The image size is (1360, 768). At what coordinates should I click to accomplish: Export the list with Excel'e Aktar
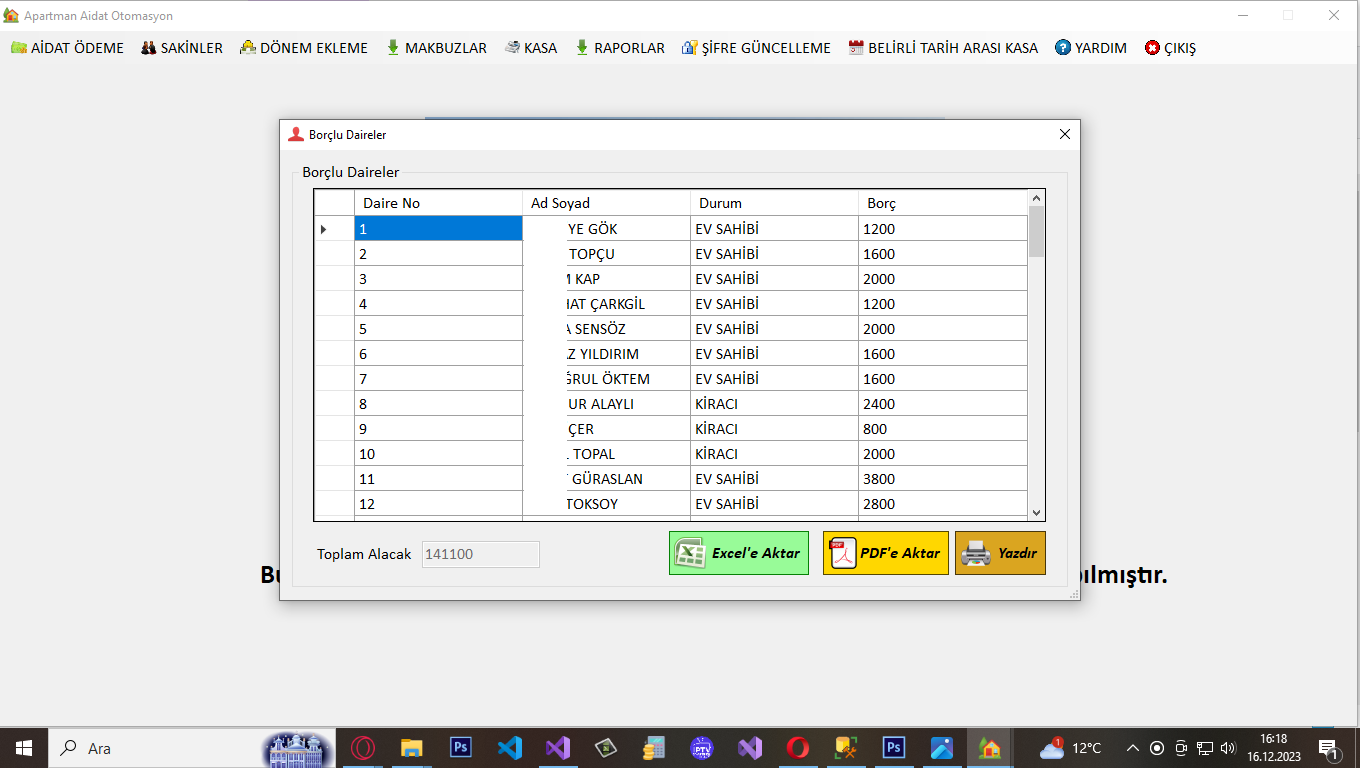738,553
